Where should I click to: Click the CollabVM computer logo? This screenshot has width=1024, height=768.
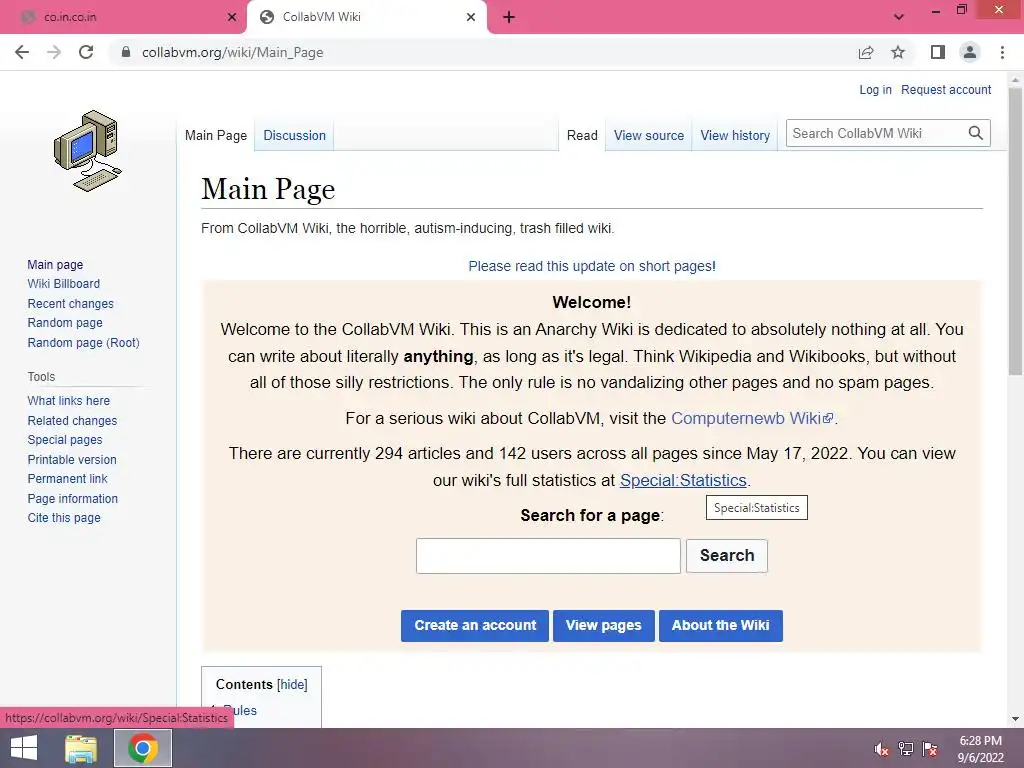88,151
